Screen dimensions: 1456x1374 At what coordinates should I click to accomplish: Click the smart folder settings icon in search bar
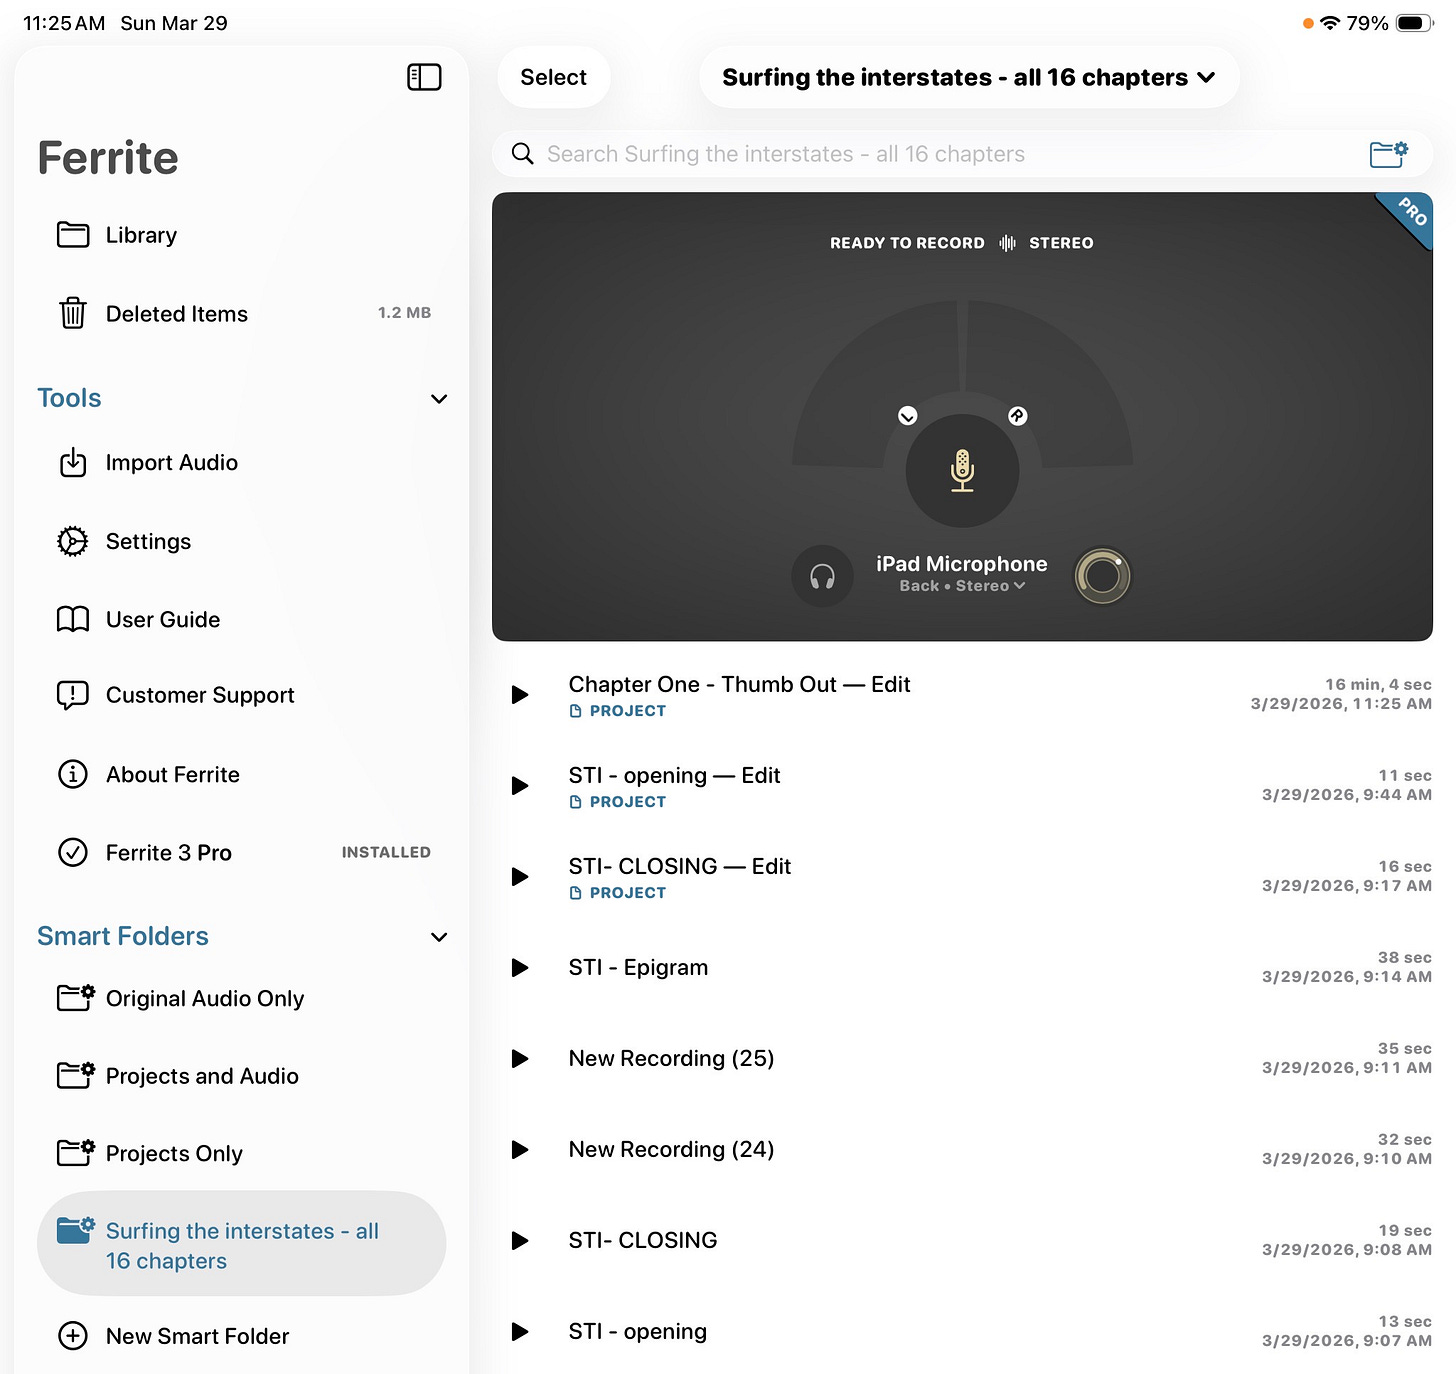click(1389, 153)
